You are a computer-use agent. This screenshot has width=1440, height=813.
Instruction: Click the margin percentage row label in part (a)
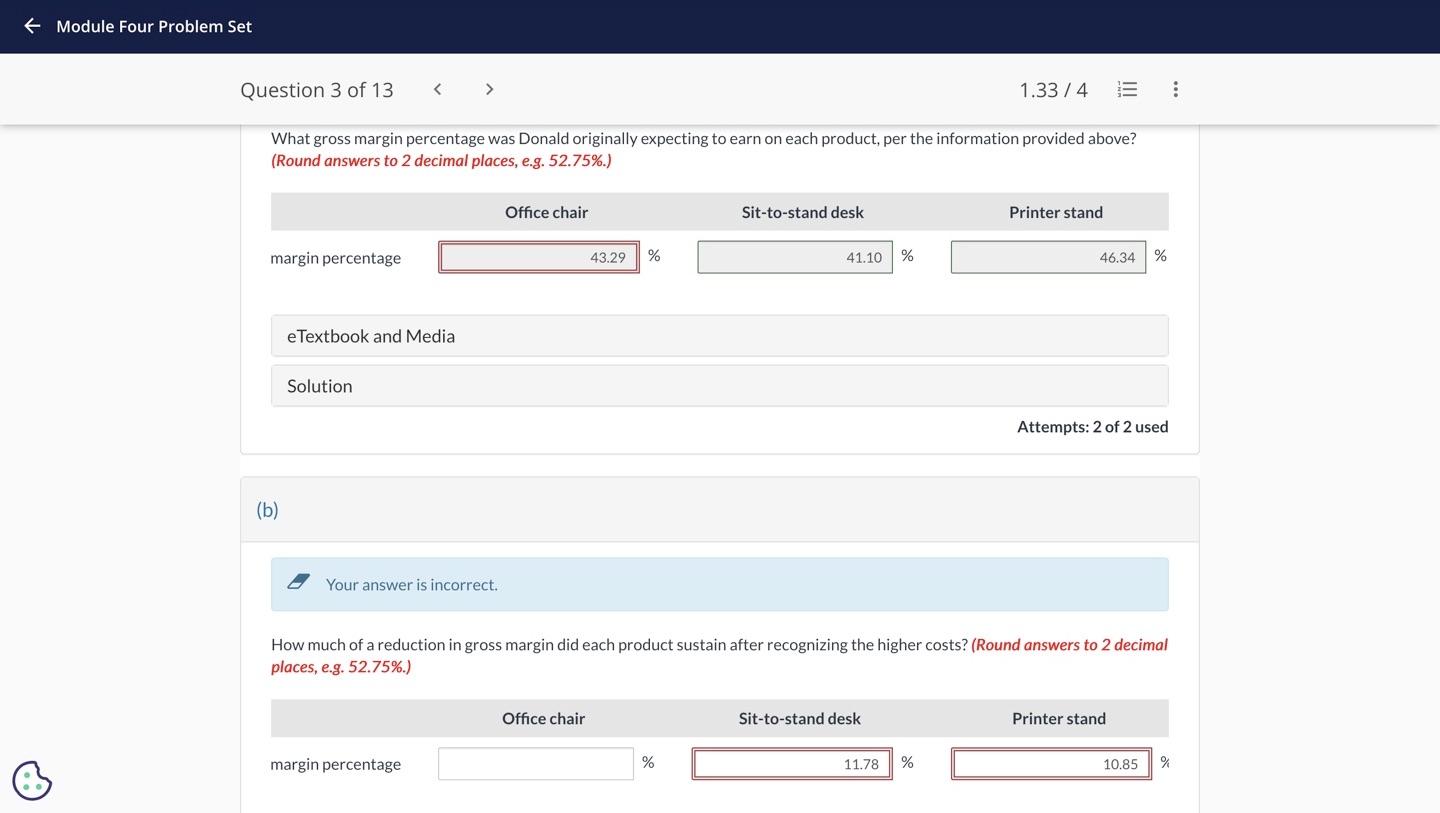(x=335, y=258)
